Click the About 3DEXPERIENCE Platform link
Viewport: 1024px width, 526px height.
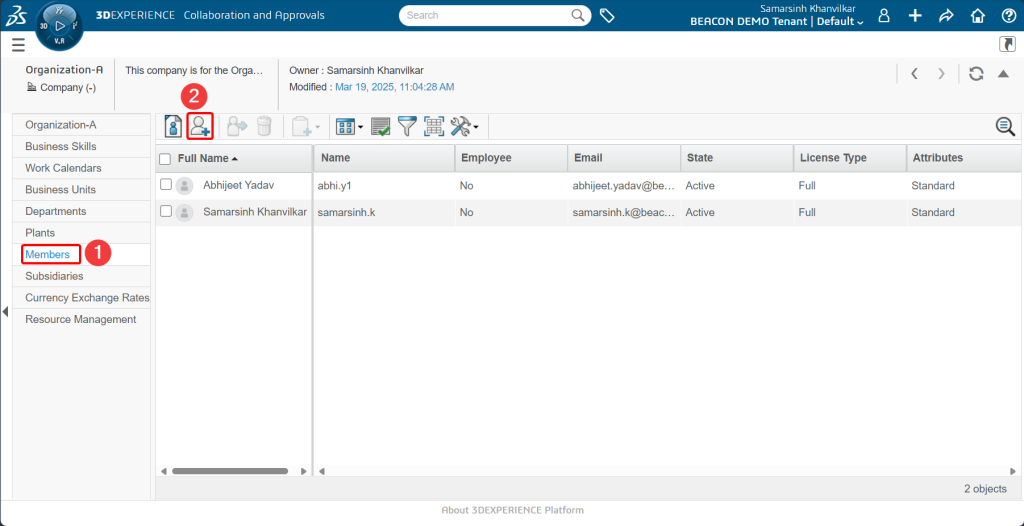click(x=512, y=510)
